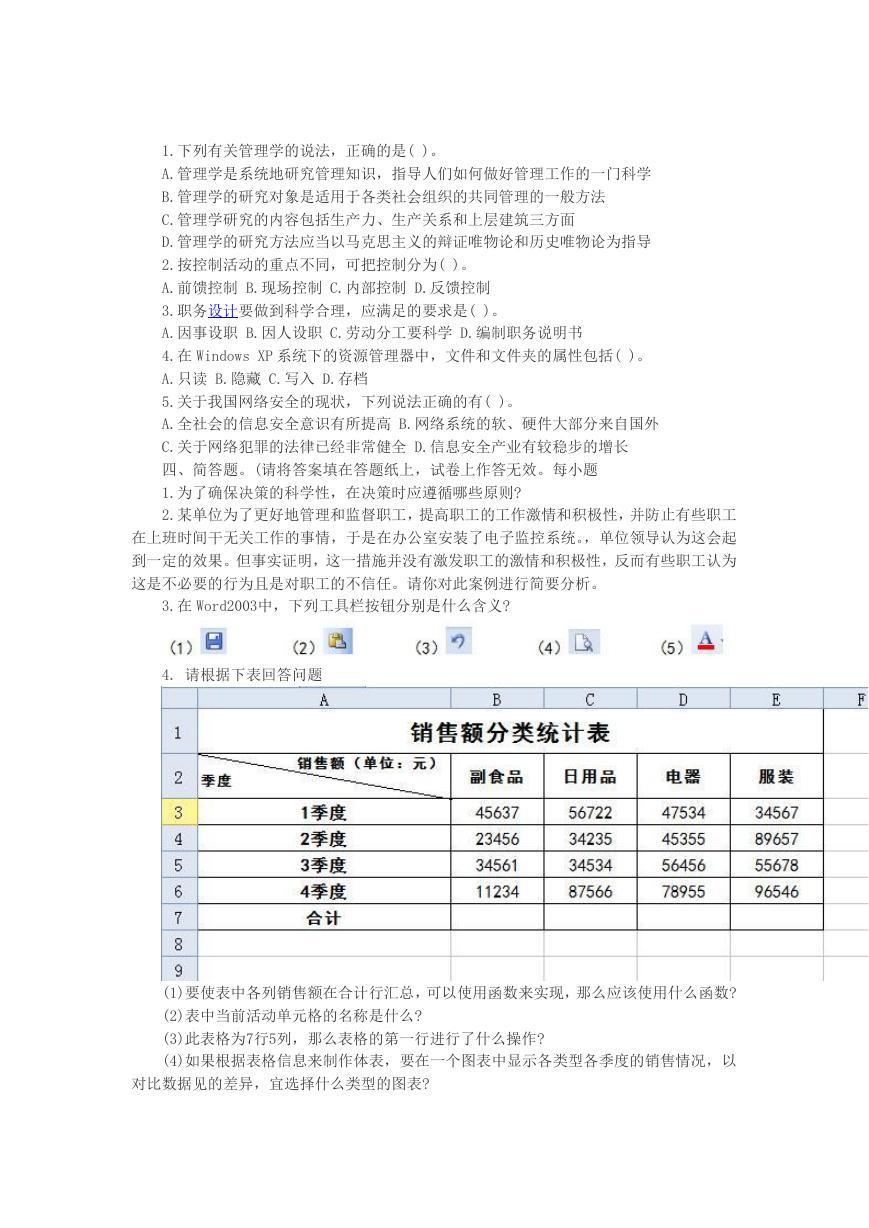Select column A header
Viewport: 869px width, 1228px height.
[x=324, y=699]
